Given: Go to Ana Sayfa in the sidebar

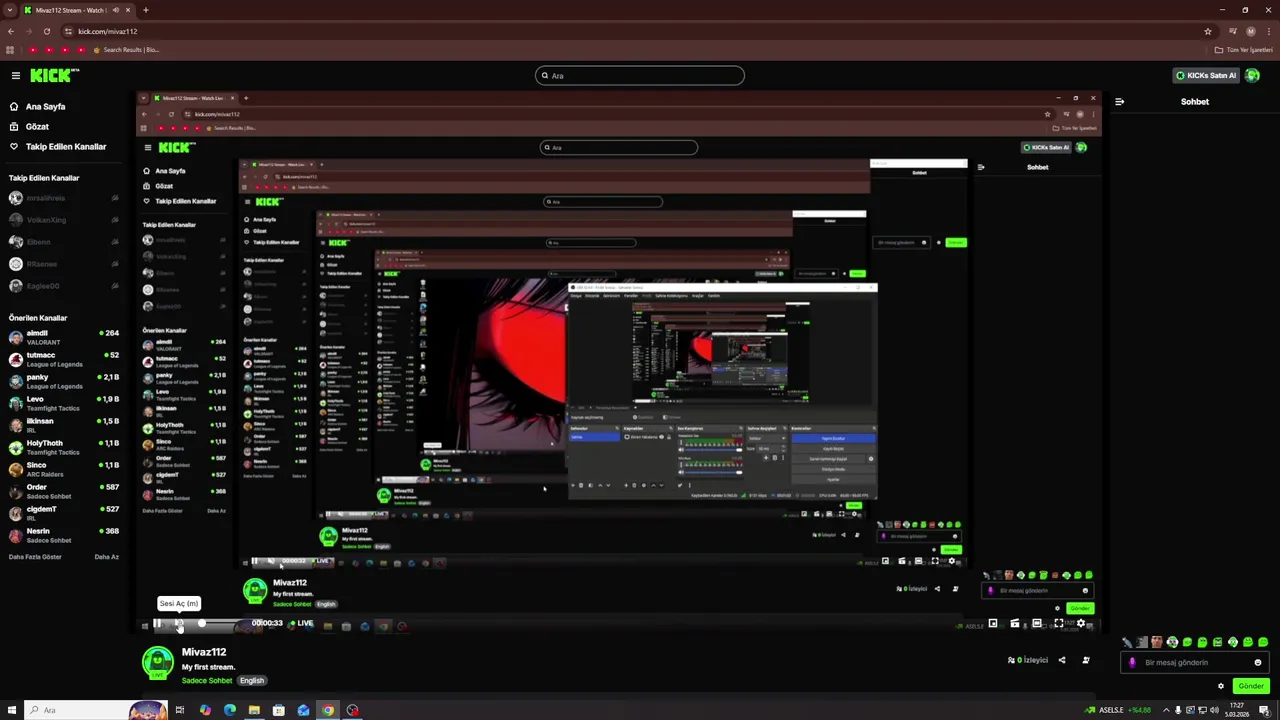Looking at the screenshot, I should [x=45, y=106].
